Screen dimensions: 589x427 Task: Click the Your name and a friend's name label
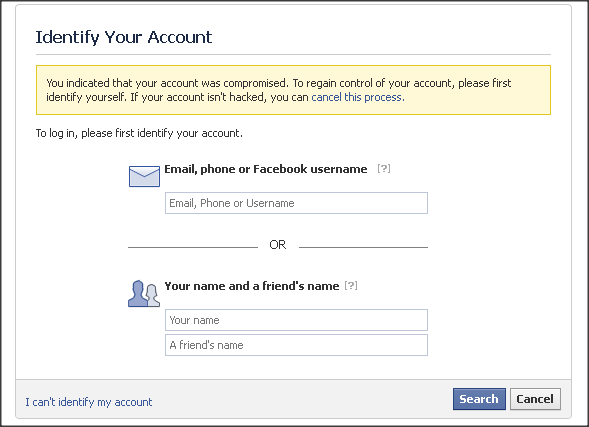252,286
